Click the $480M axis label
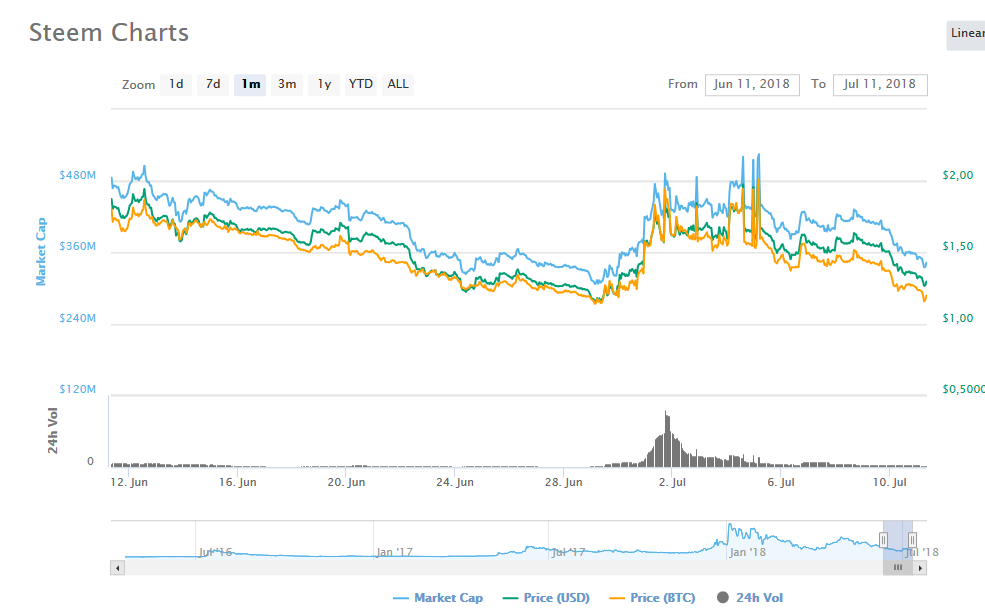The image size is (985, 610). click(77, 175)
